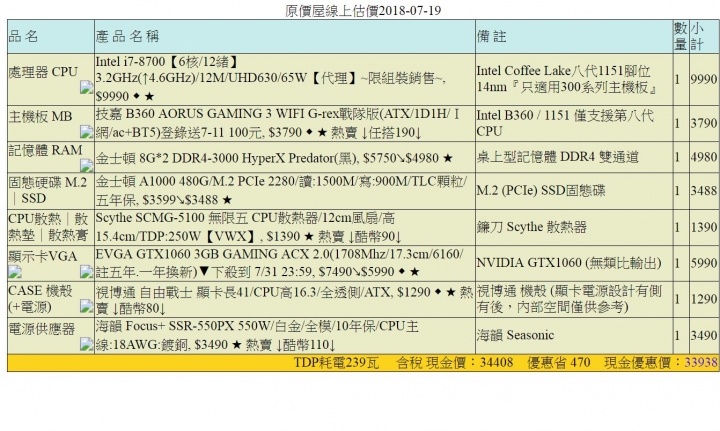The width and height of the screenshot is (720, 431).
Task: Click the left broken image under 顯示卡VGA label
Action: 15,272
